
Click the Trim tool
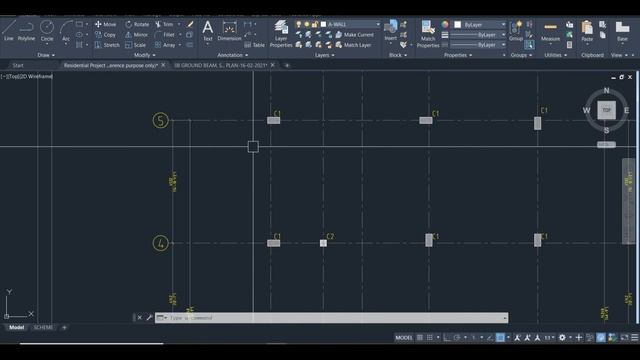[164, 24]
